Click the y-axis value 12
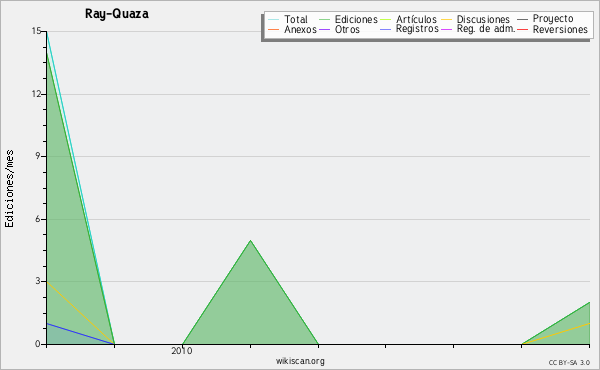 [x=36, y=94]
